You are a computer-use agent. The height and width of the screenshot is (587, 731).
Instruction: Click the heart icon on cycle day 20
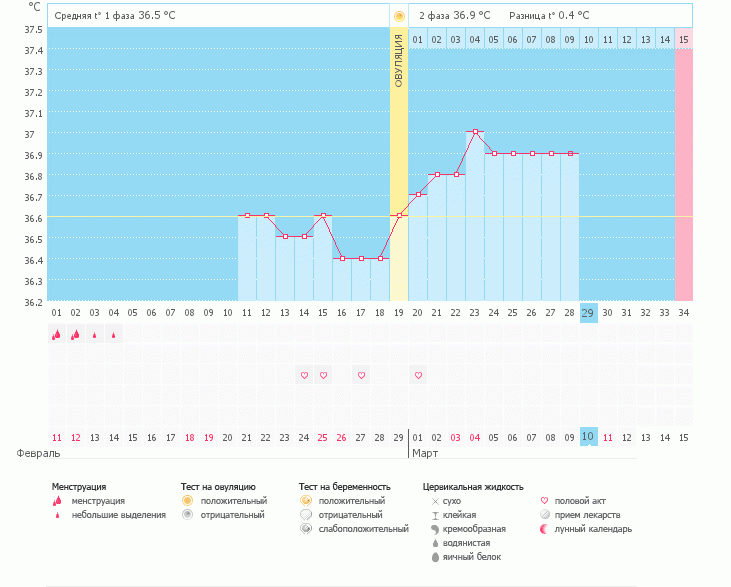pos(419,375)
